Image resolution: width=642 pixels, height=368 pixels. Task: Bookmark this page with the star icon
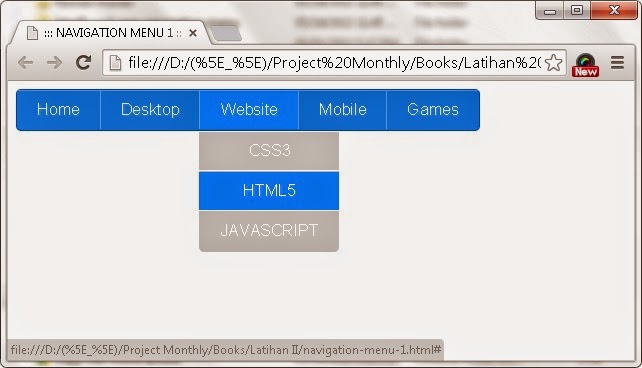553,63
